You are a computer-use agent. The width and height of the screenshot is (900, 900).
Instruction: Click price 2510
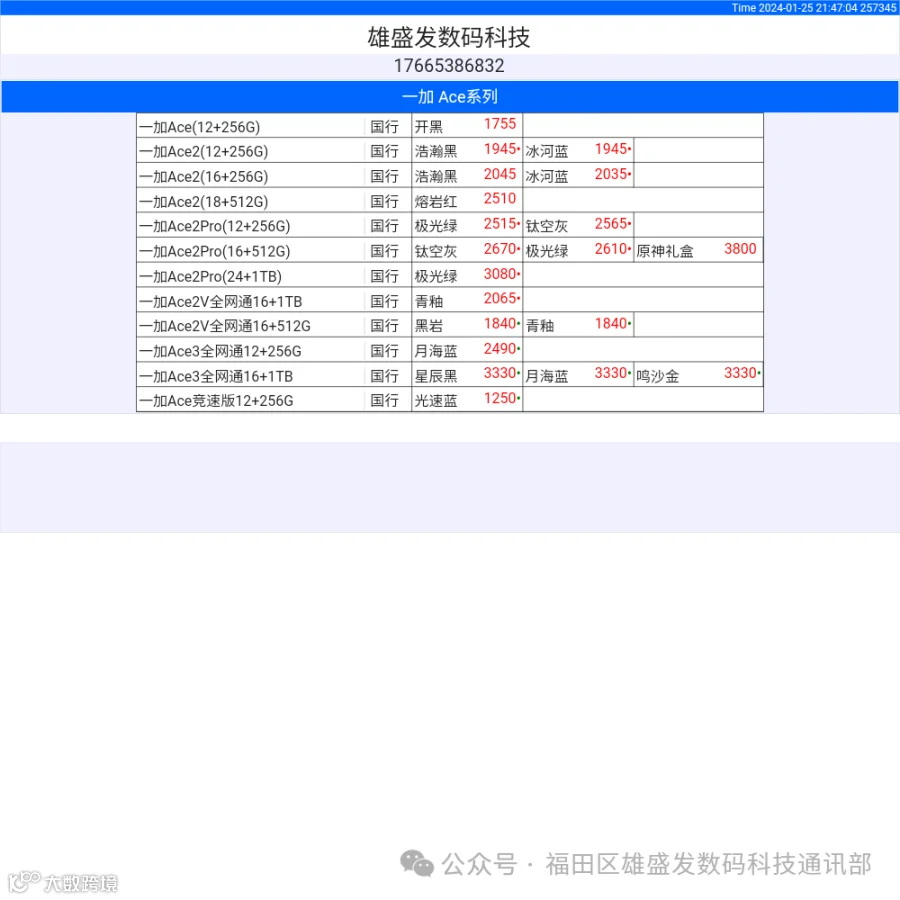(x=500, y=199)
